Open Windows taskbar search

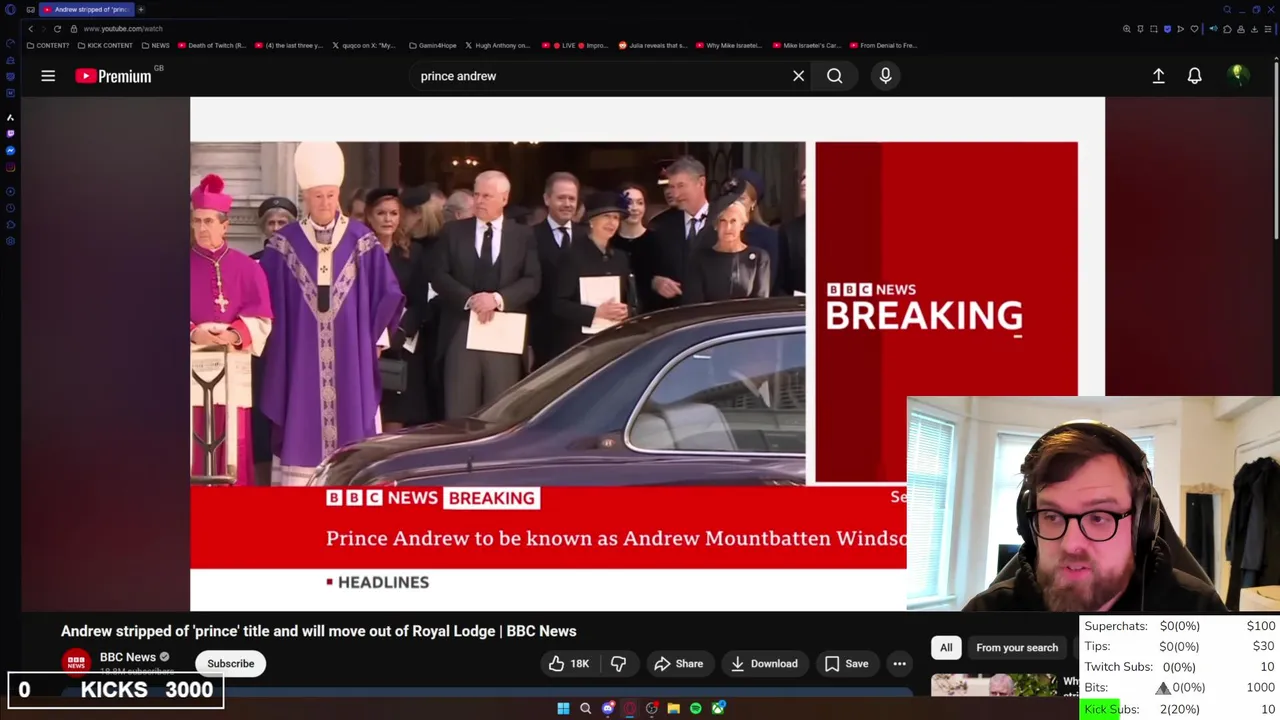coord(585,709)
